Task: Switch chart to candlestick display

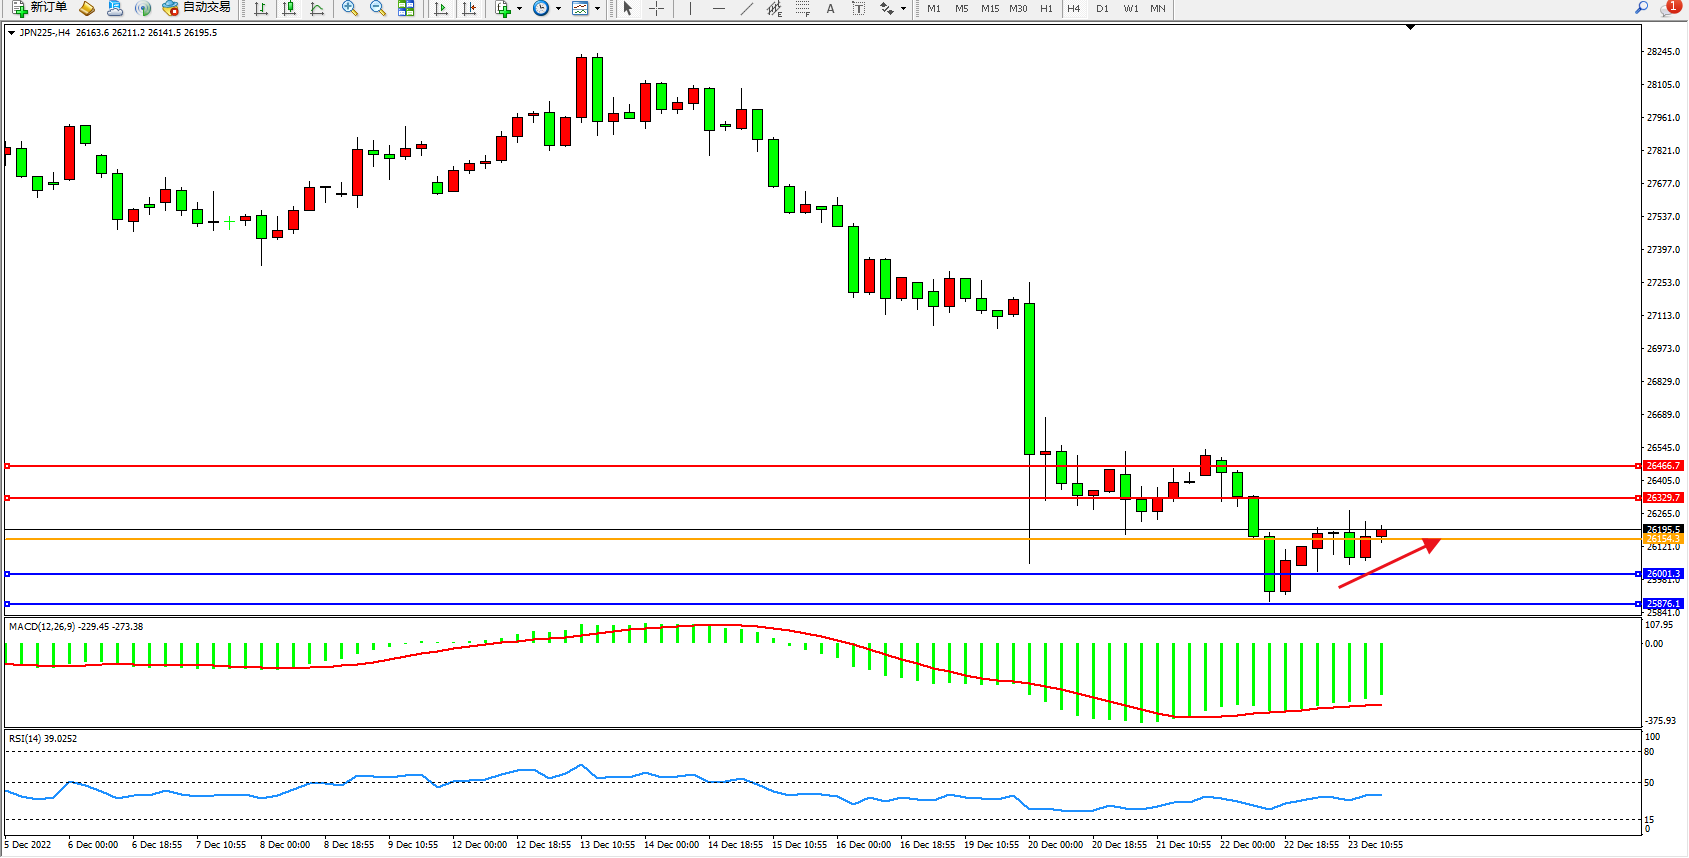Action: (x=289, y=8)
